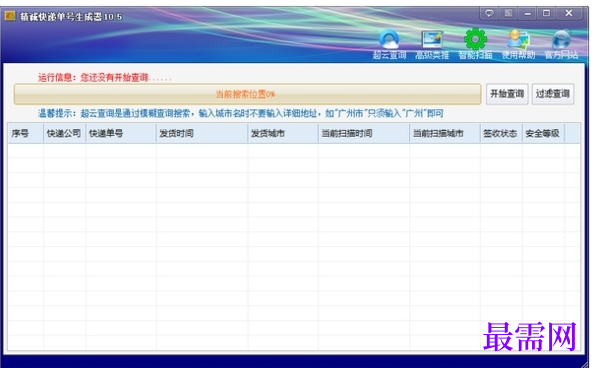
Task: Click the 温馨提示 hint text
Action: [241, 113]
